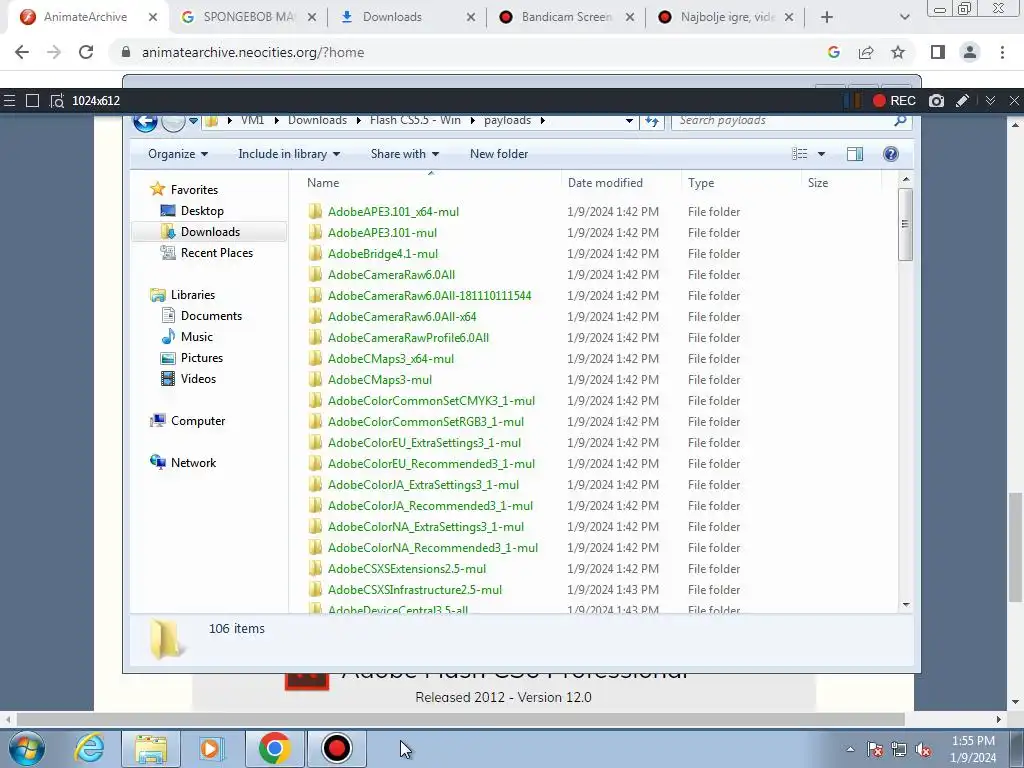Click the Google icon in address bar
Viewport: 1024px width, 768px height.
pos(833,52)
